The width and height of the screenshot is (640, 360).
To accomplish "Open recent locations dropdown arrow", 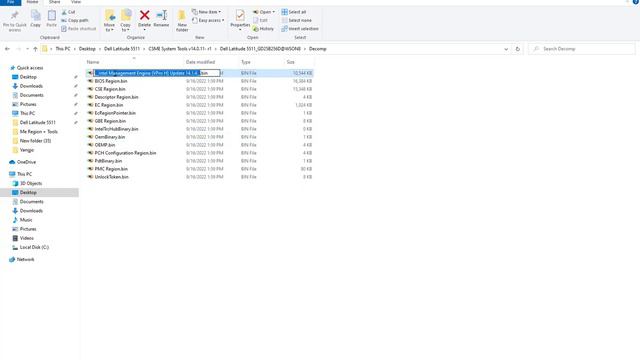I will pos(27,49).
